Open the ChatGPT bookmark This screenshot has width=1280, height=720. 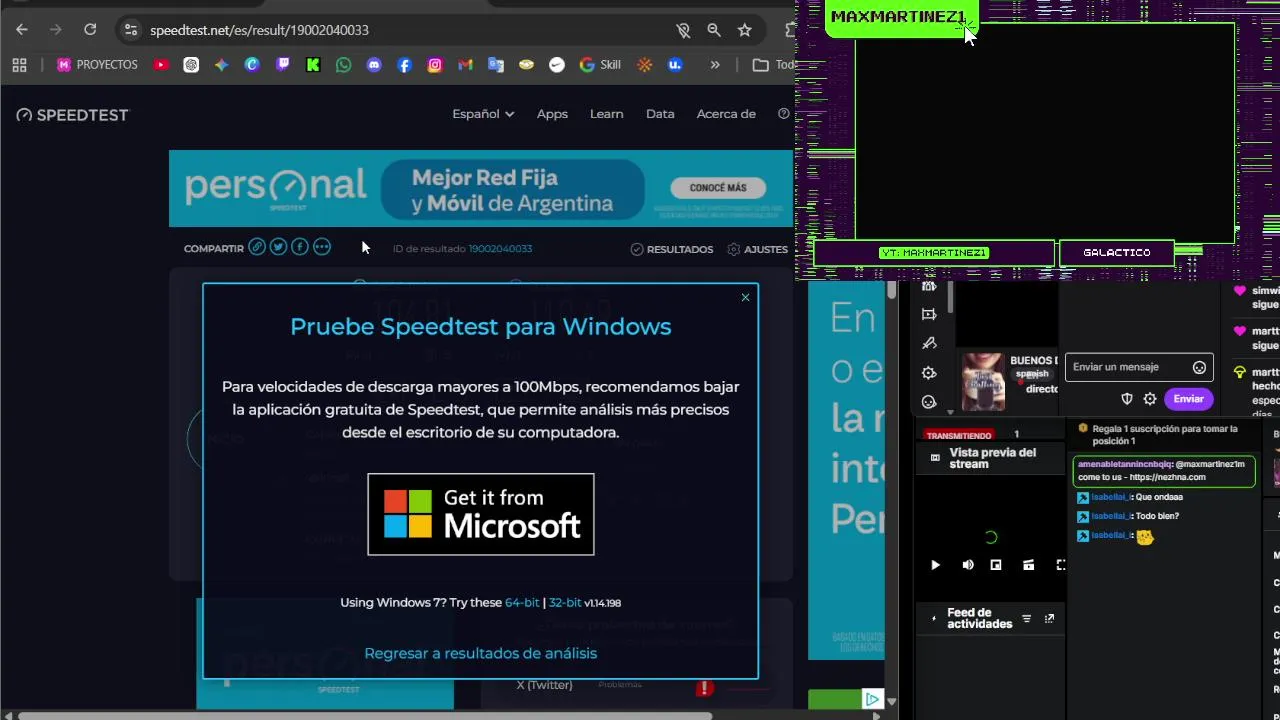(191, 65)
